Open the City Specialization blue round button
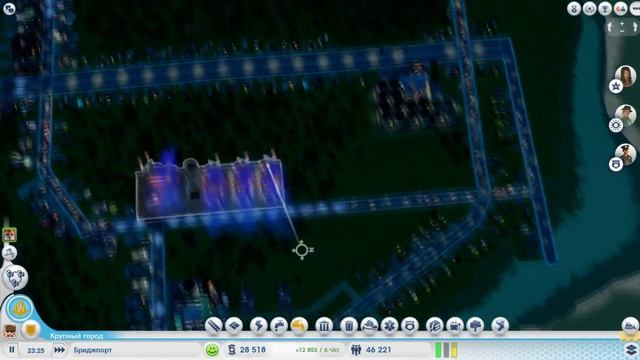The width and height of the screenshot is (640, 360). click(x=19, y=308)
